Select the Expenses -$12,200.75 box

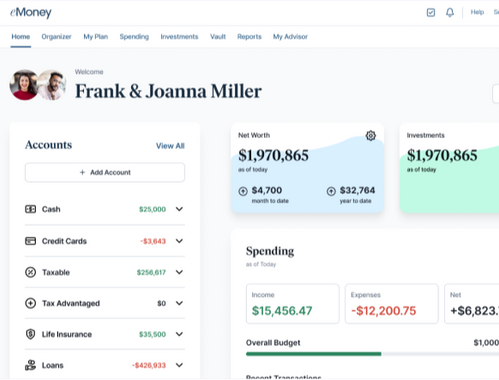392,304
